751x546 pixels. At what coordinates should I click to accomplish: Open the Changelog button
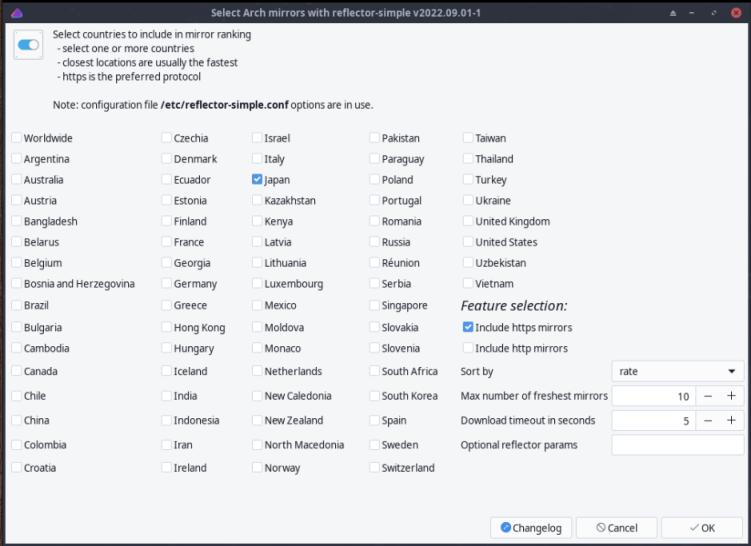531,528
